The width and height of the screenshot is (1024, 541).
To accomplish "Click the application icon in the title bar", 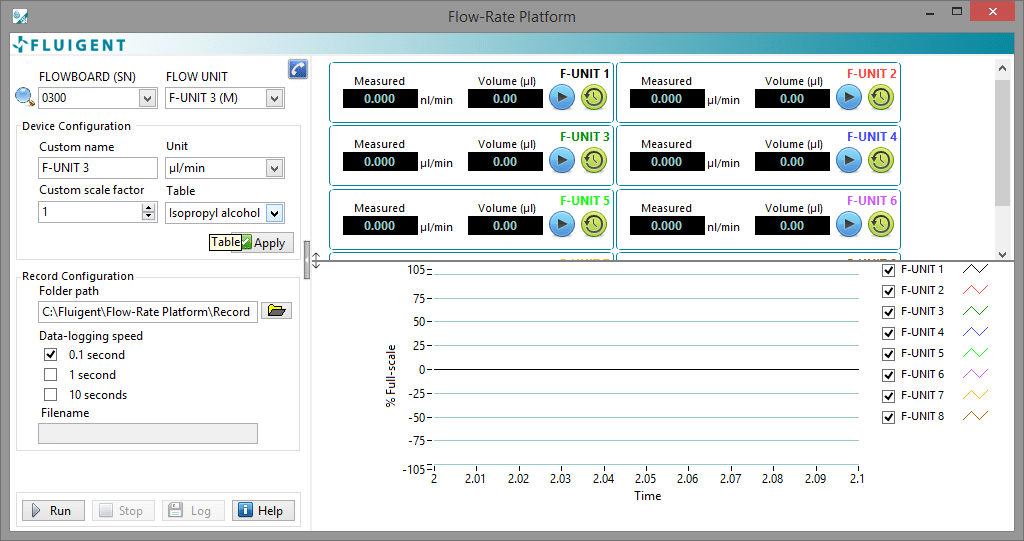I will tap(20, 16).
